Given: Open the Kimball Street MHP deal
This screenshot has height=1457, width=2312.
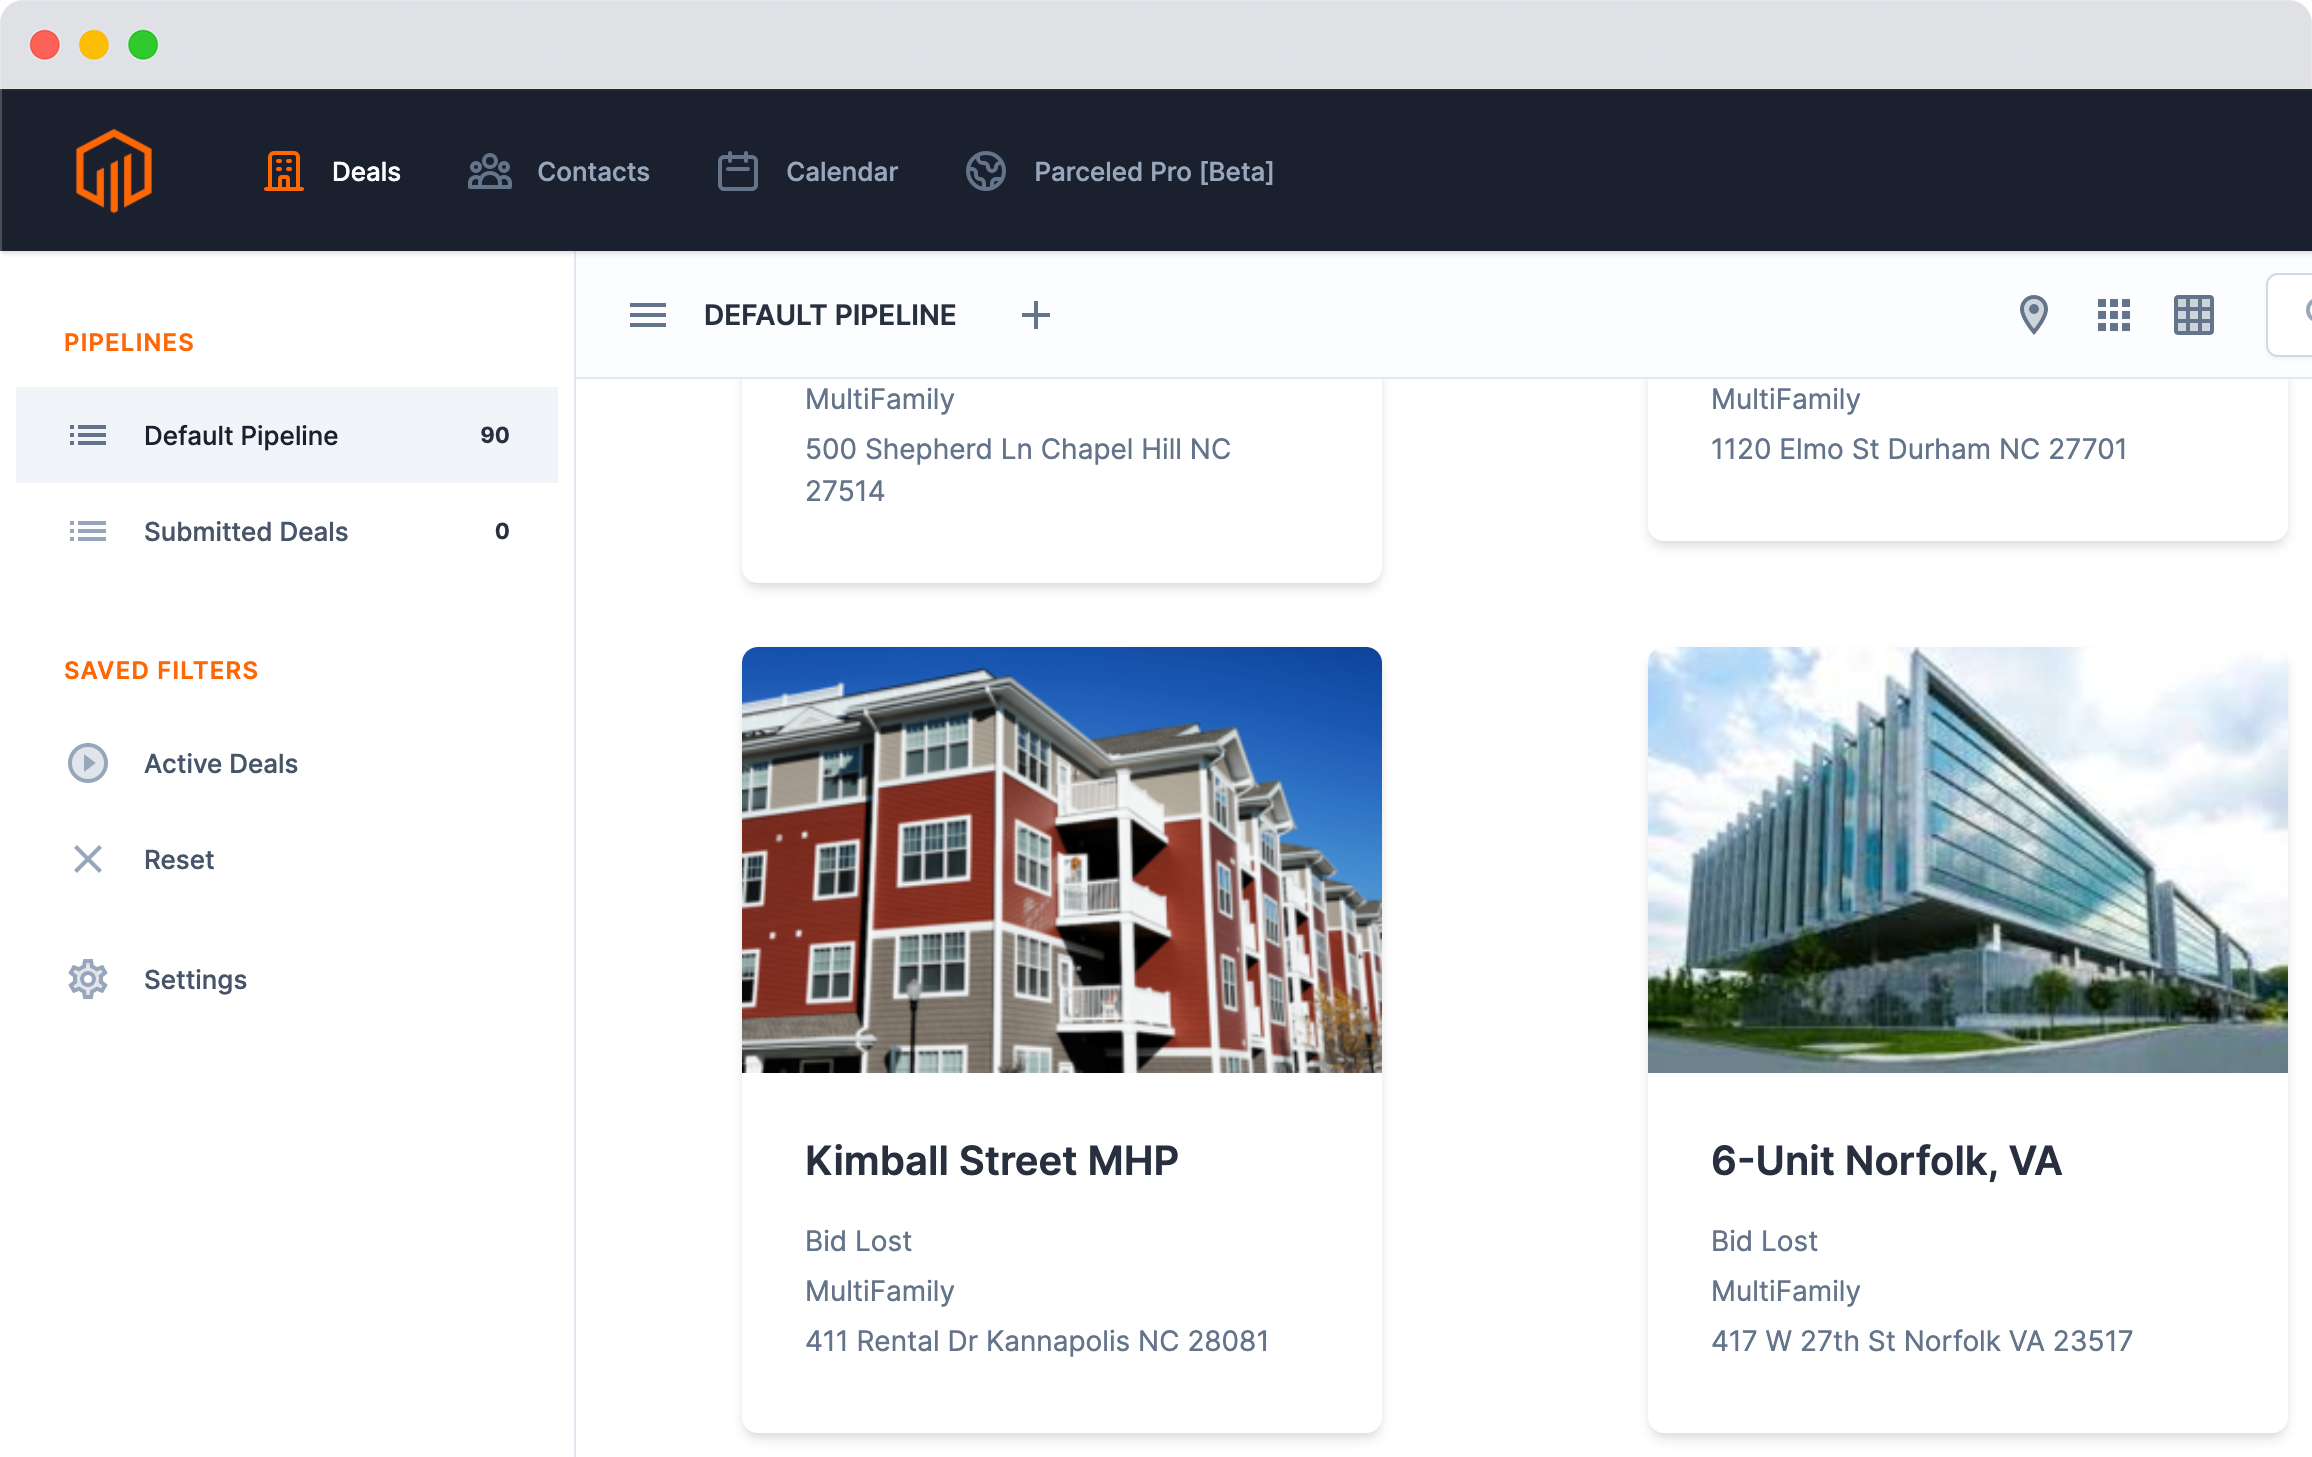Looking at the screenshot, I should tap(991, 1159).
